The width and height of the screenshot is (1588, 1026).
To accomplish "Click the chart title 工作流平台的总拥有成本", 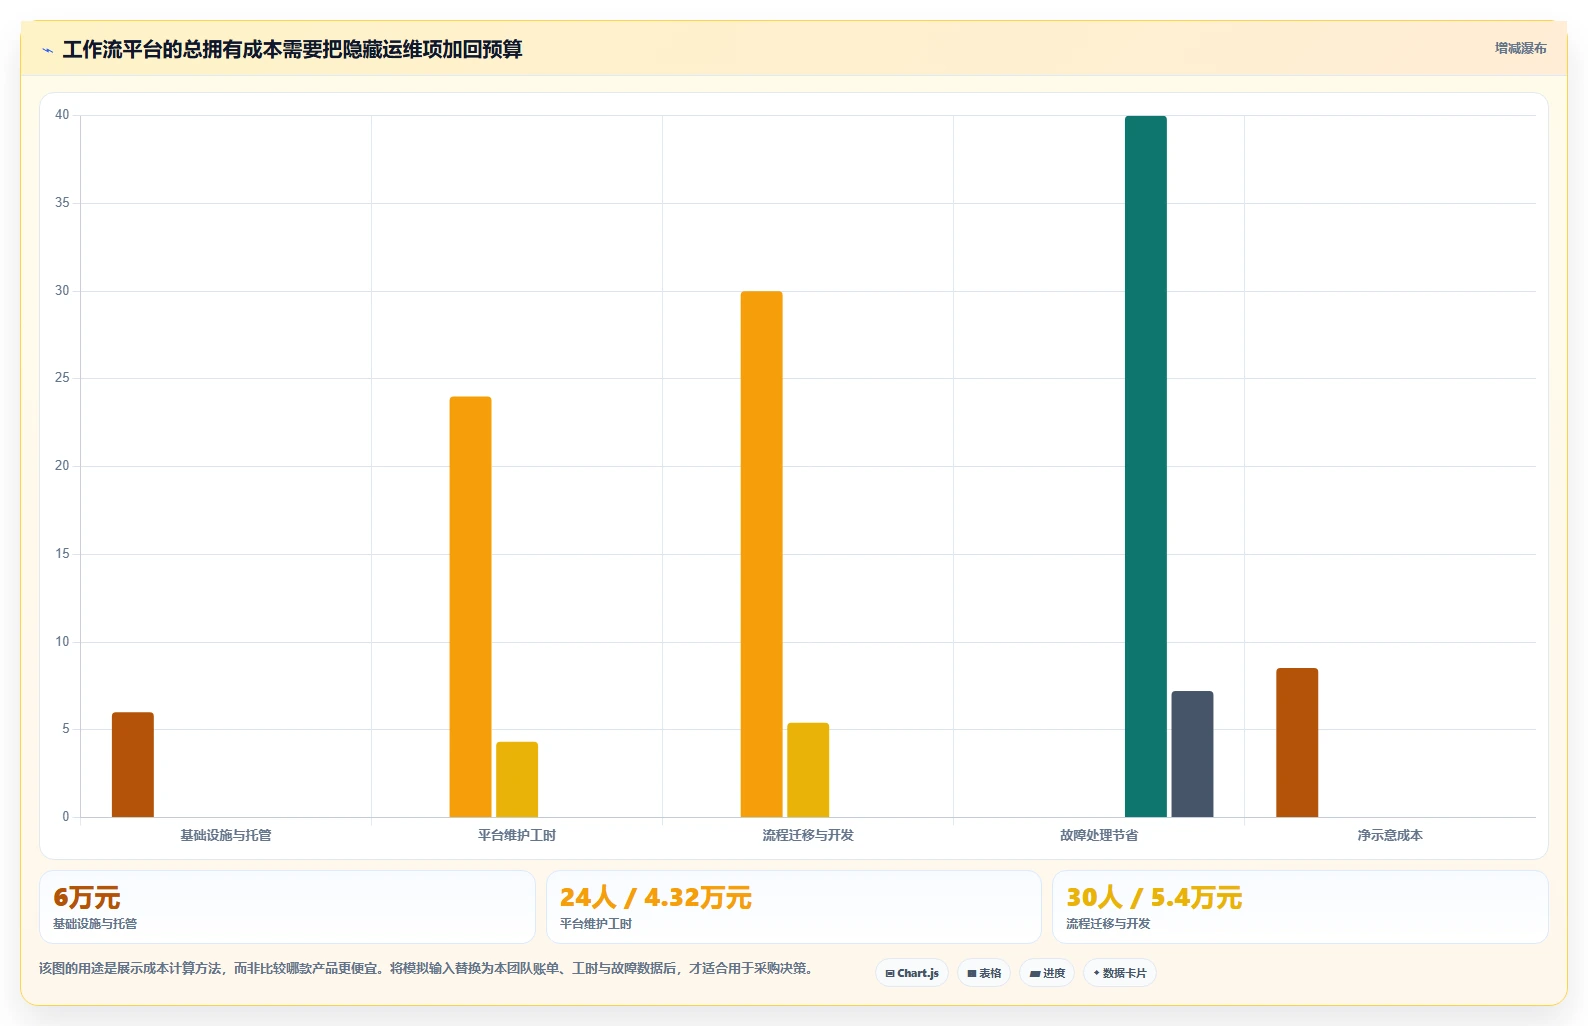I will click(292, 50).
